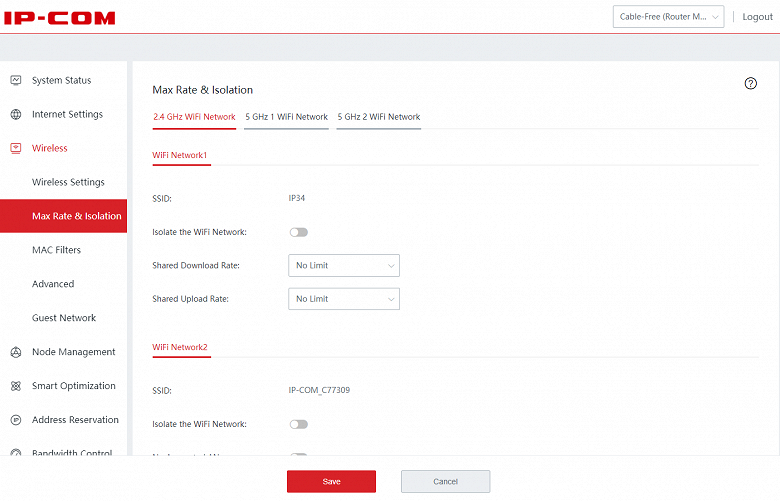
Task: Click the Address Reservation icon
Action: coord(16,420)
